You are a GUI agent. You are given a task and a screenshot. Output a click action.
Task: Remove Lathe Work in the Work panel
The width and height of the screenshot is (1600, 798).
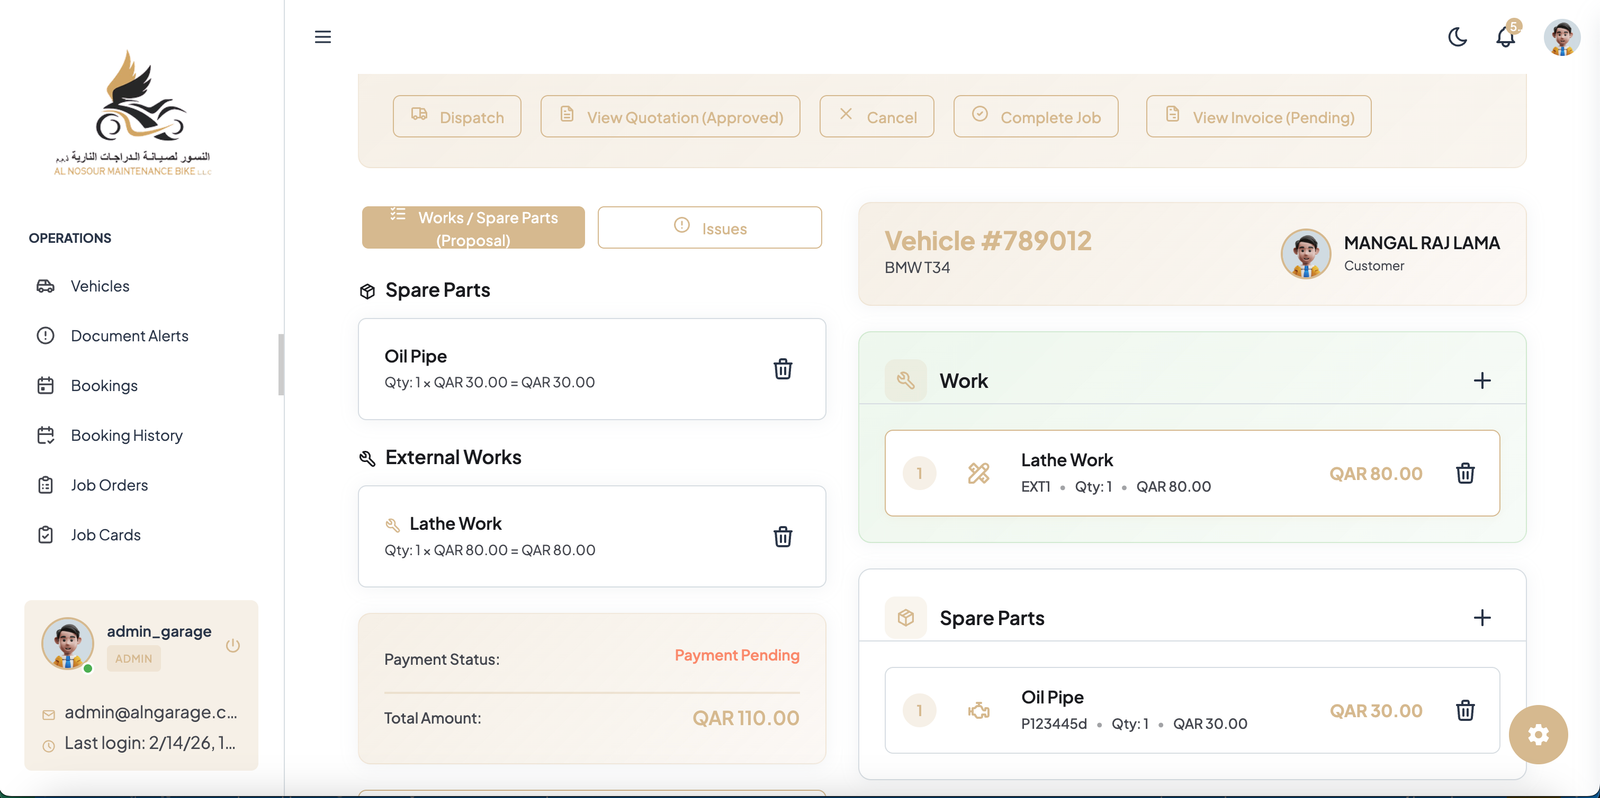[x=1465, y=474]
